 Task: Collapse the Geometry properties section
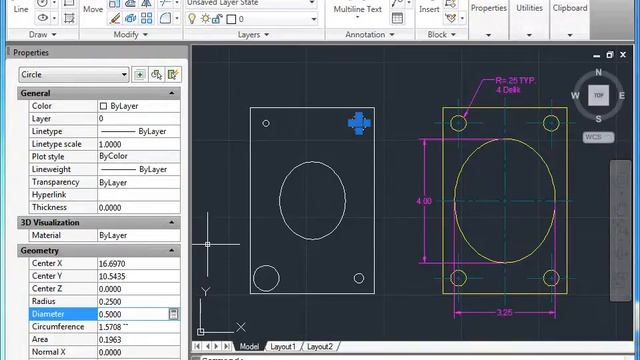click(172, 251)
